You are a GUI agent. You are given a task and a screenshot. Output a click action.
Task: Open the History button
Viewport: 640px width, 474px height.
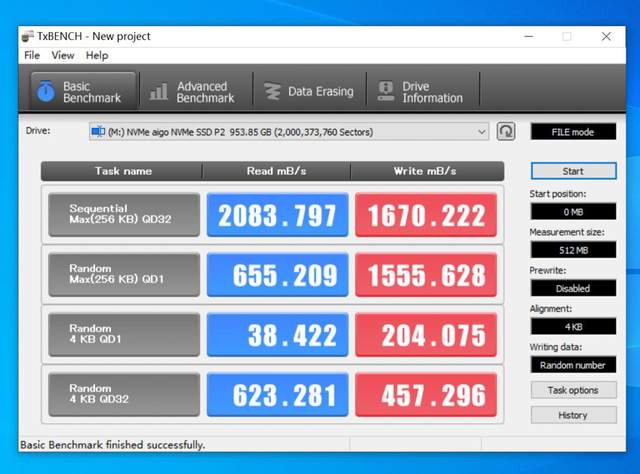573,415
